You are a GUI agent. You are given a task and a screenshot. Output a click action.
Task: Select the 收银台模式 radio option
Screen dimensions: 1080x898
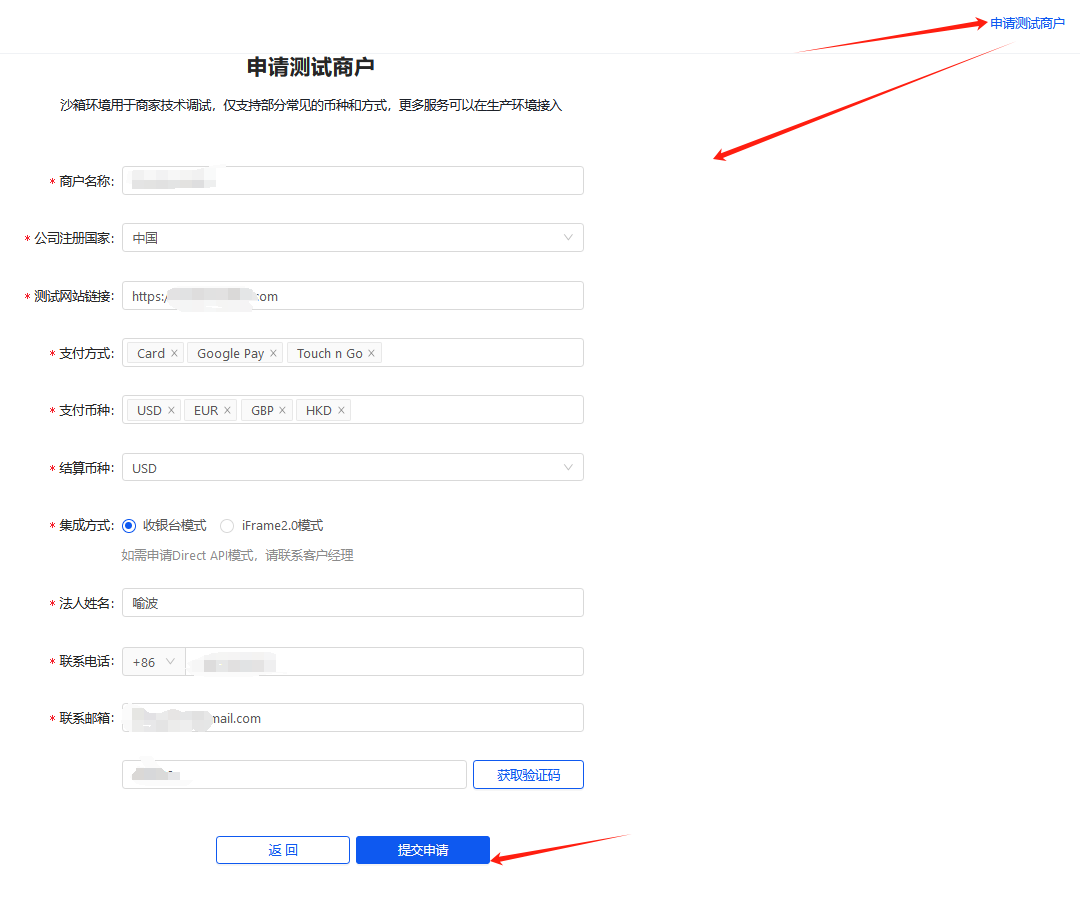click(x=129, y=526)
